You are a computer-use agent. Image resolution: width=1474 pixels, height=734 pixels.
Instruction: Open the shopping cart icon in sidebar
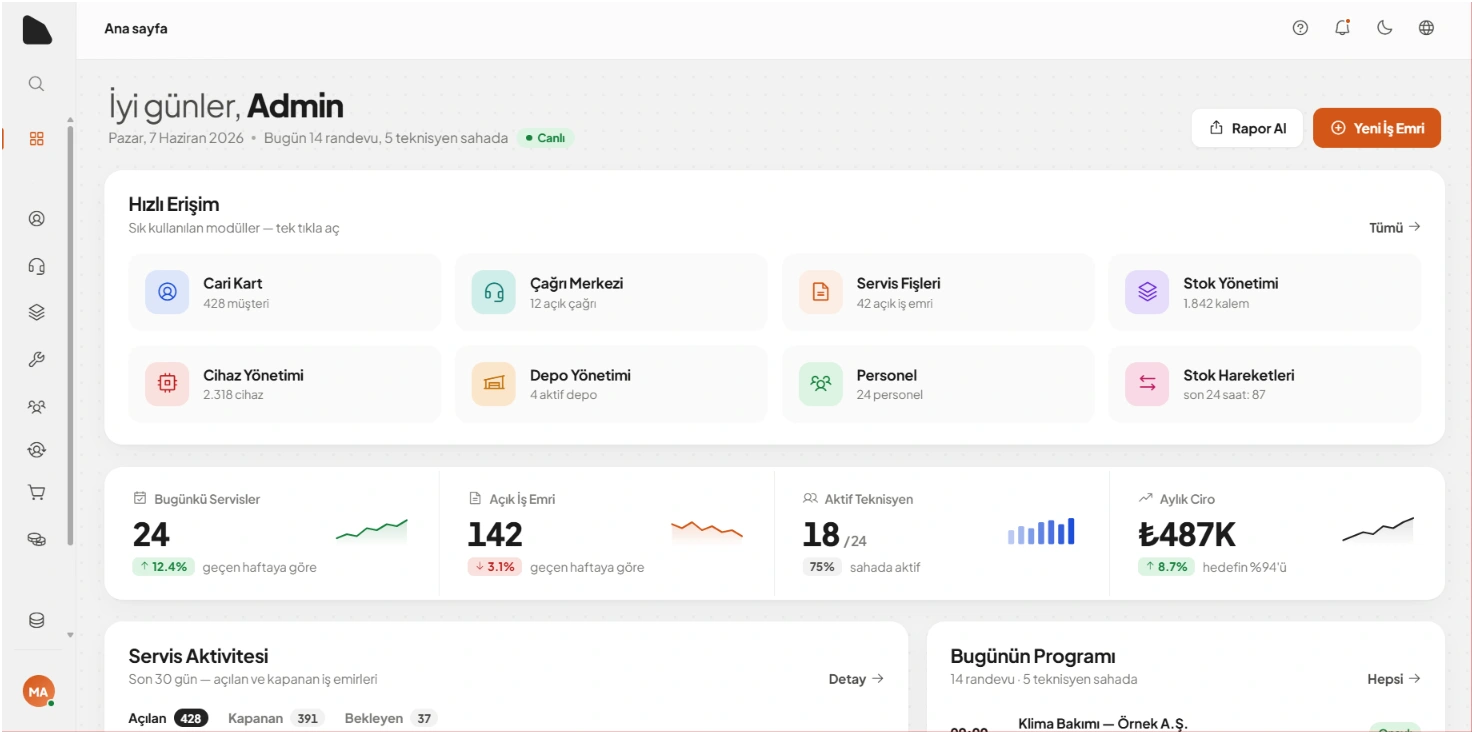click(x=36, y=492)
